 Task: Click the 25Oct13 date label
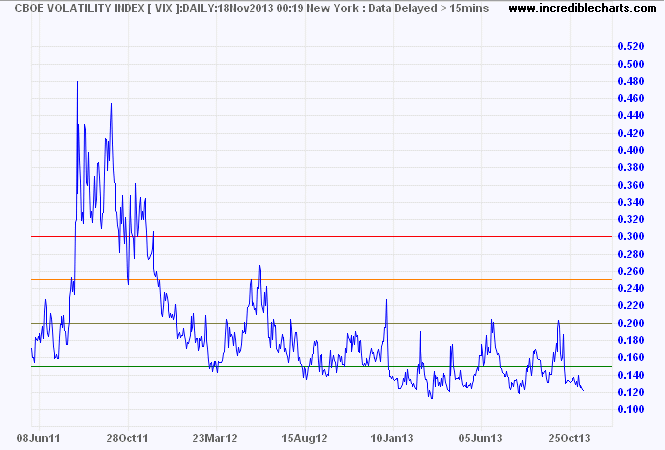point(570,438)
